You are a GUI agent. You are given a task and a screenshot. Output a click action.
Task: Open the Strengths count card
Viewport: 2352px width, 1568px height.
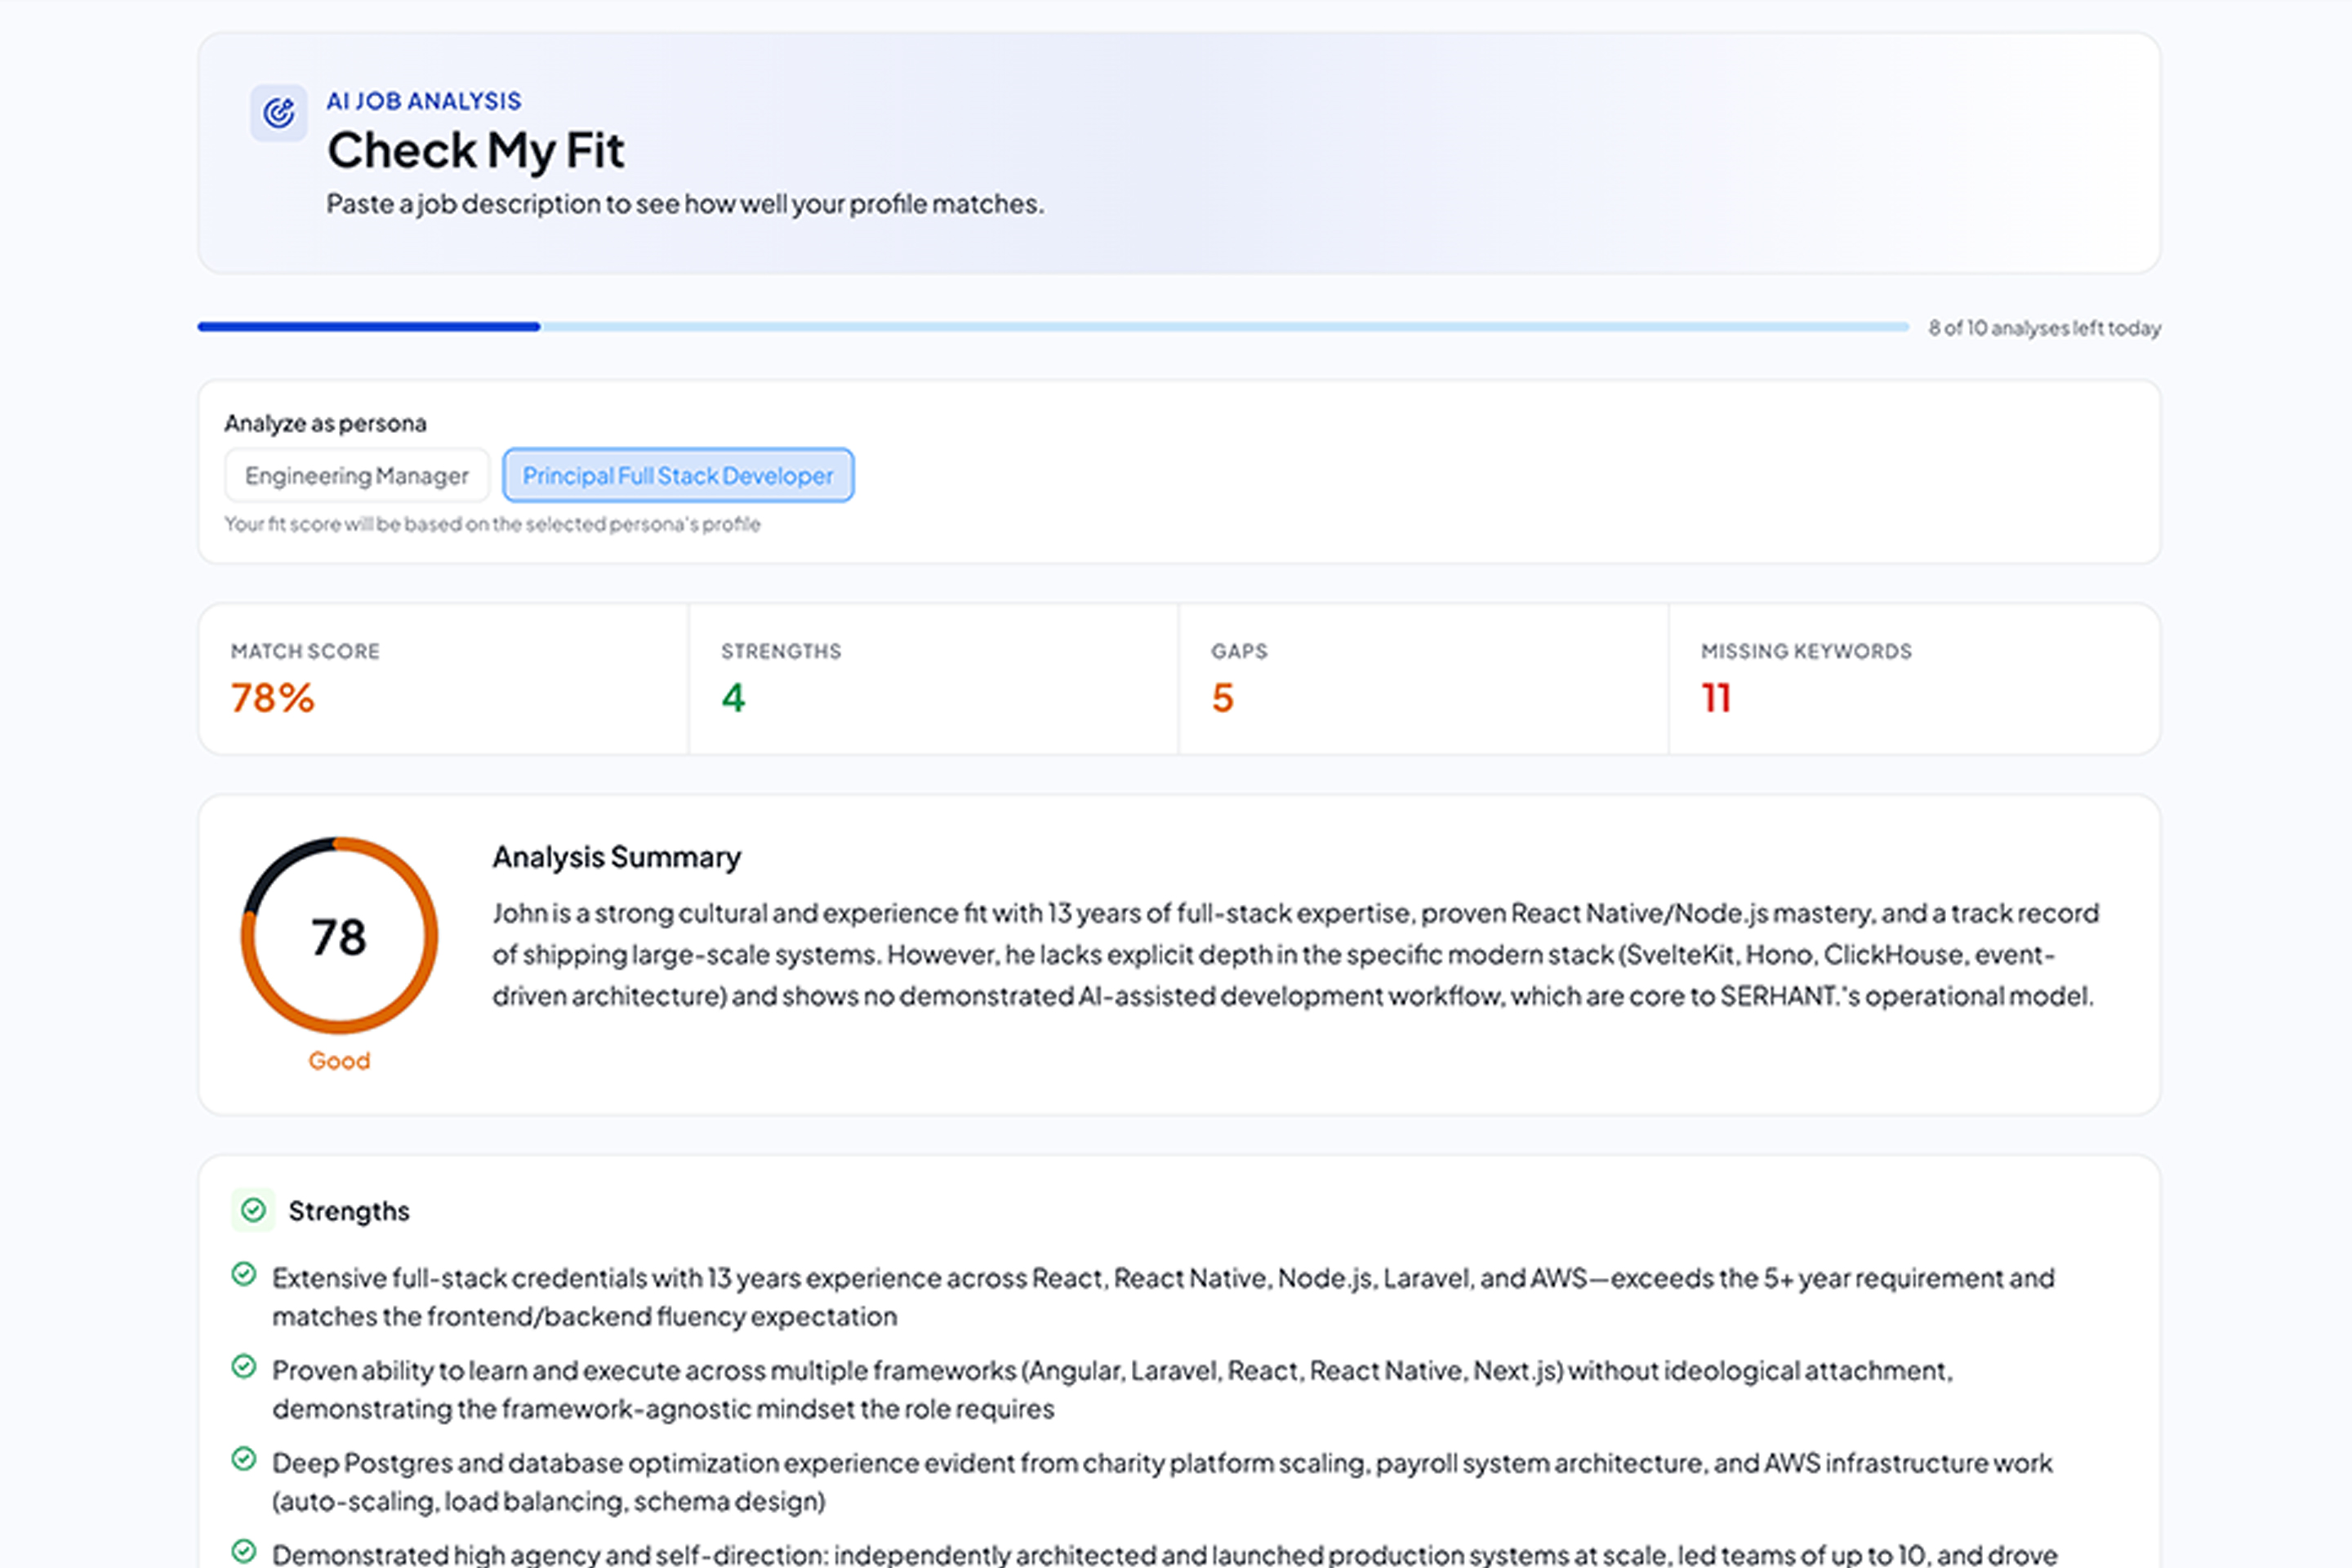(x=932, y=678)
